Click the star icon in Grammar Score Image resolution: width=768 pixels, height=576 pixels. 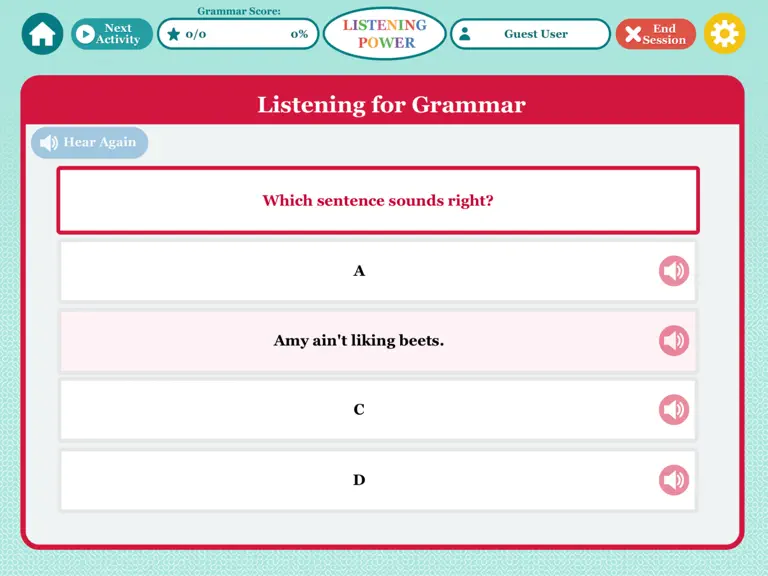(x=173, y=34)
